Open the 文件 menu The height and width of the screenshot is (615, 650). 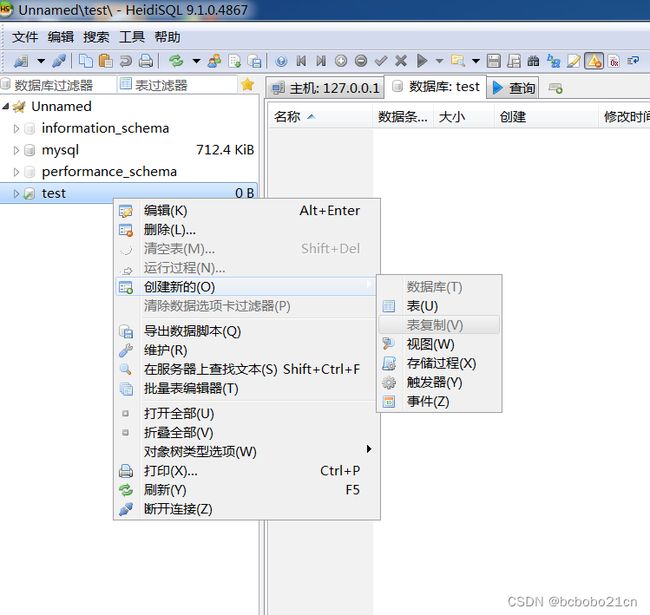(25, 37)
